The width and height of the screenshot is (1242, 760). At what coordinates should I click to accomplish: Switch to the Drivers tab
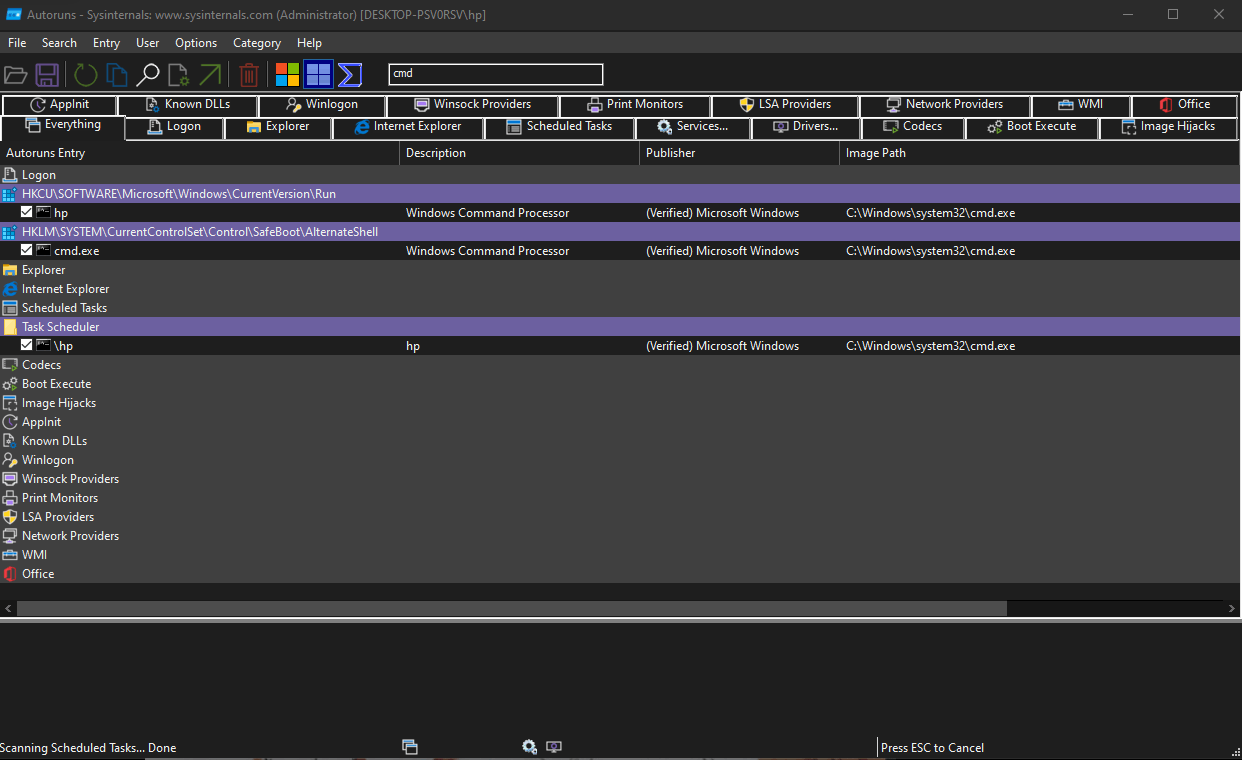(805, 127)
